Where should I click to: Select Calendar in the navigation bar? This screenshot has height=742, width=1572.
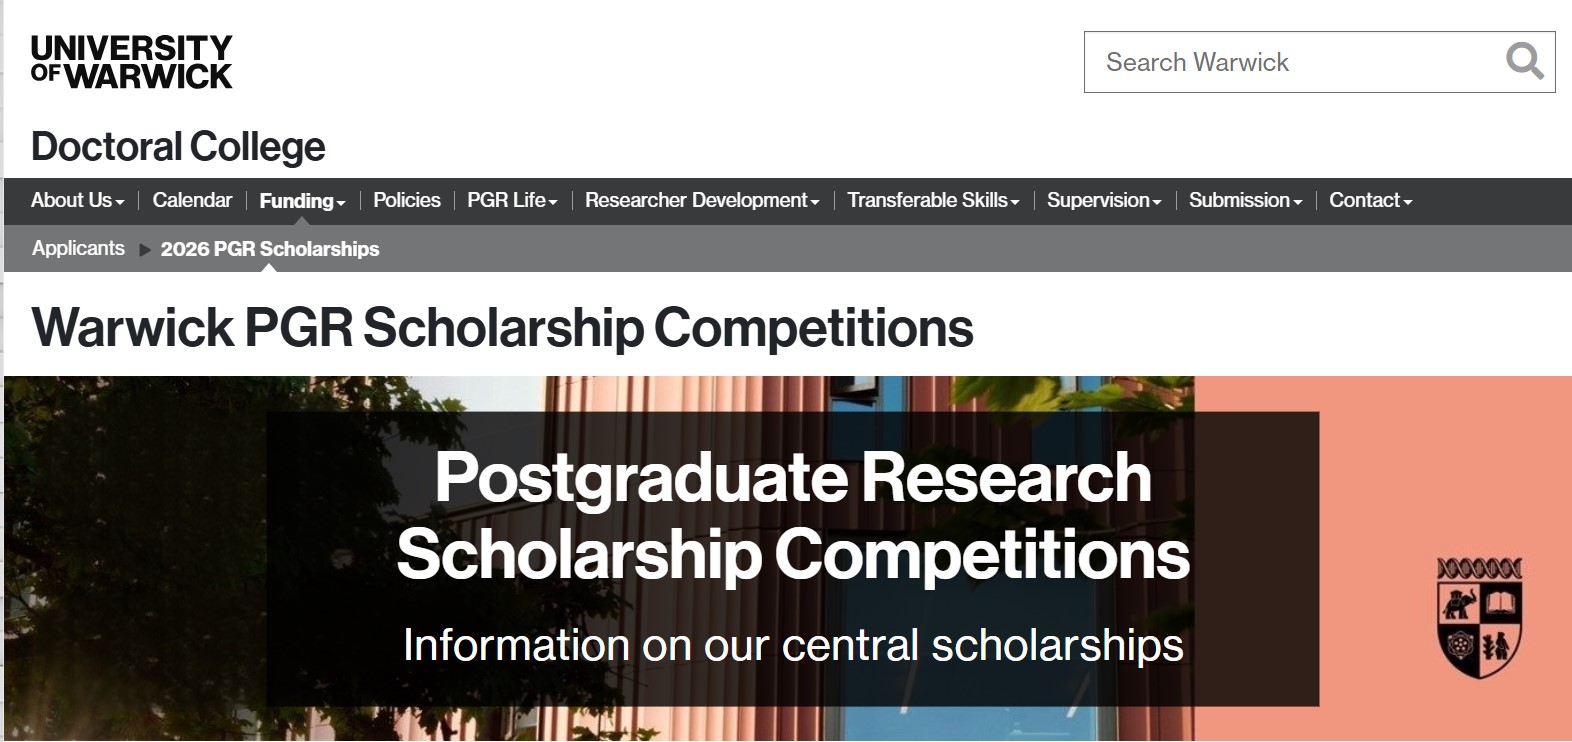[x=192, y=200]
